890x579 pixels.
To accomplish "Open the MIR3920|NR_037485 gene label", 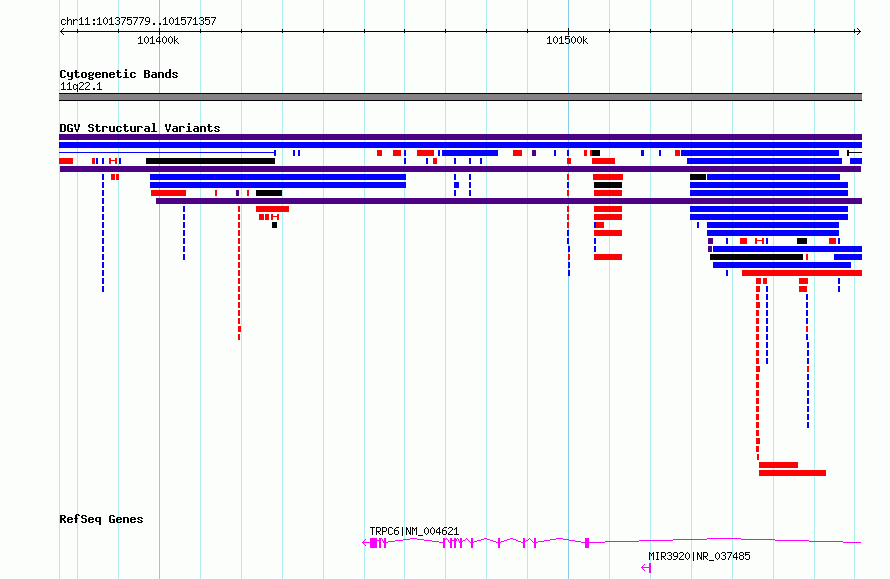I will 699,556.
